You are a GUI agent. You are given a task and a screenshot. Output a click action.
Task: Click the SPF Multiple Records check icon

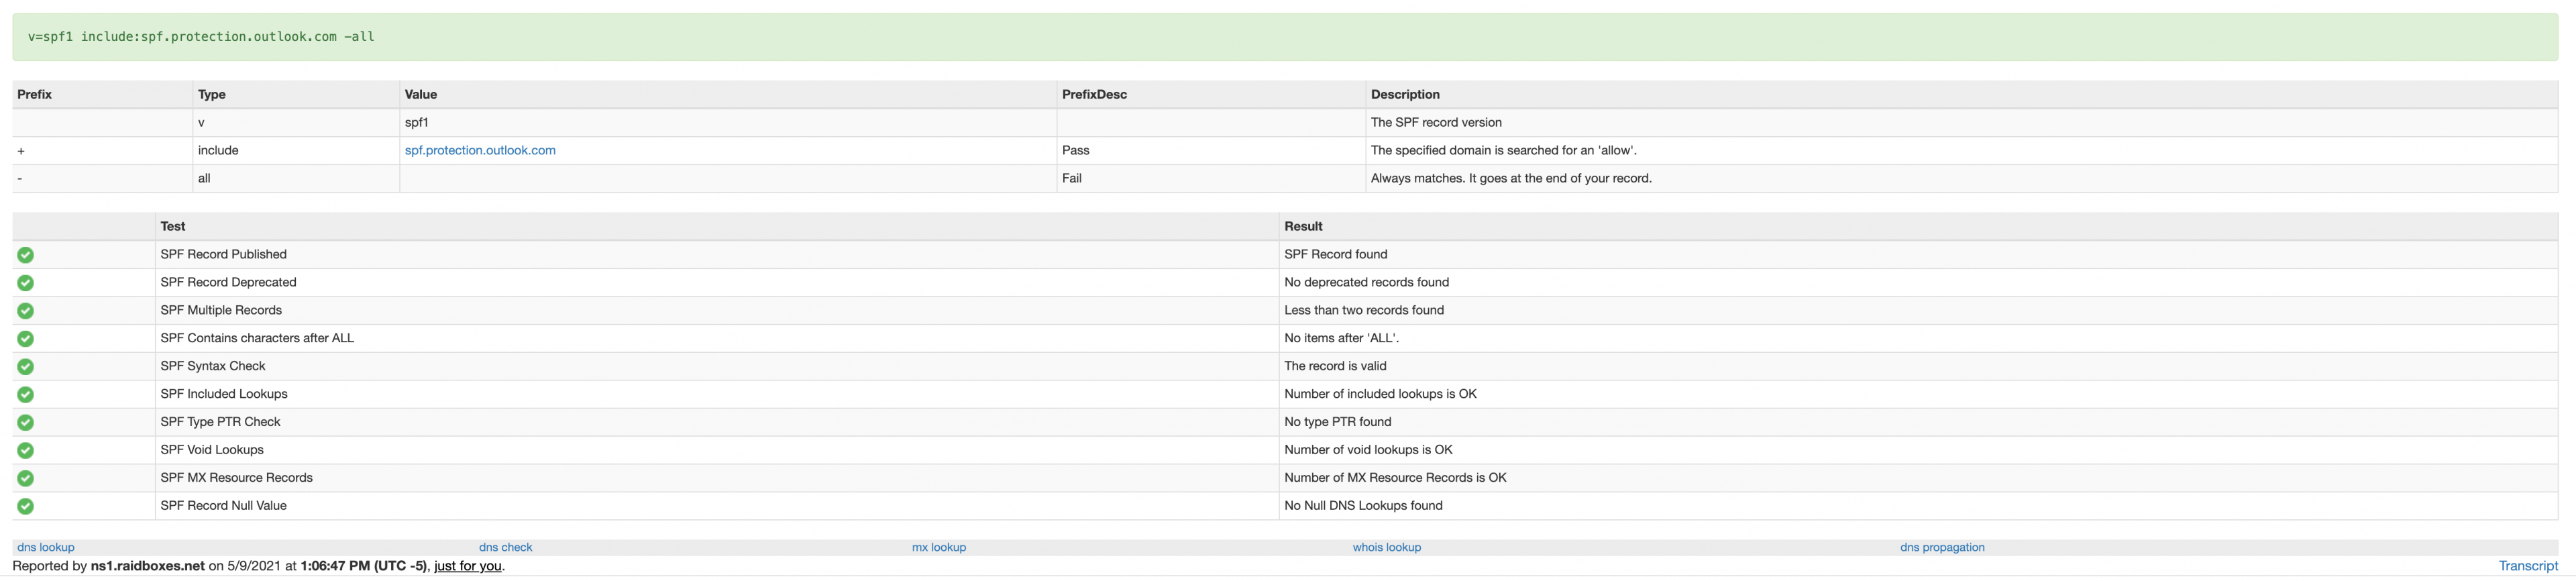click(x=26, y=311)
